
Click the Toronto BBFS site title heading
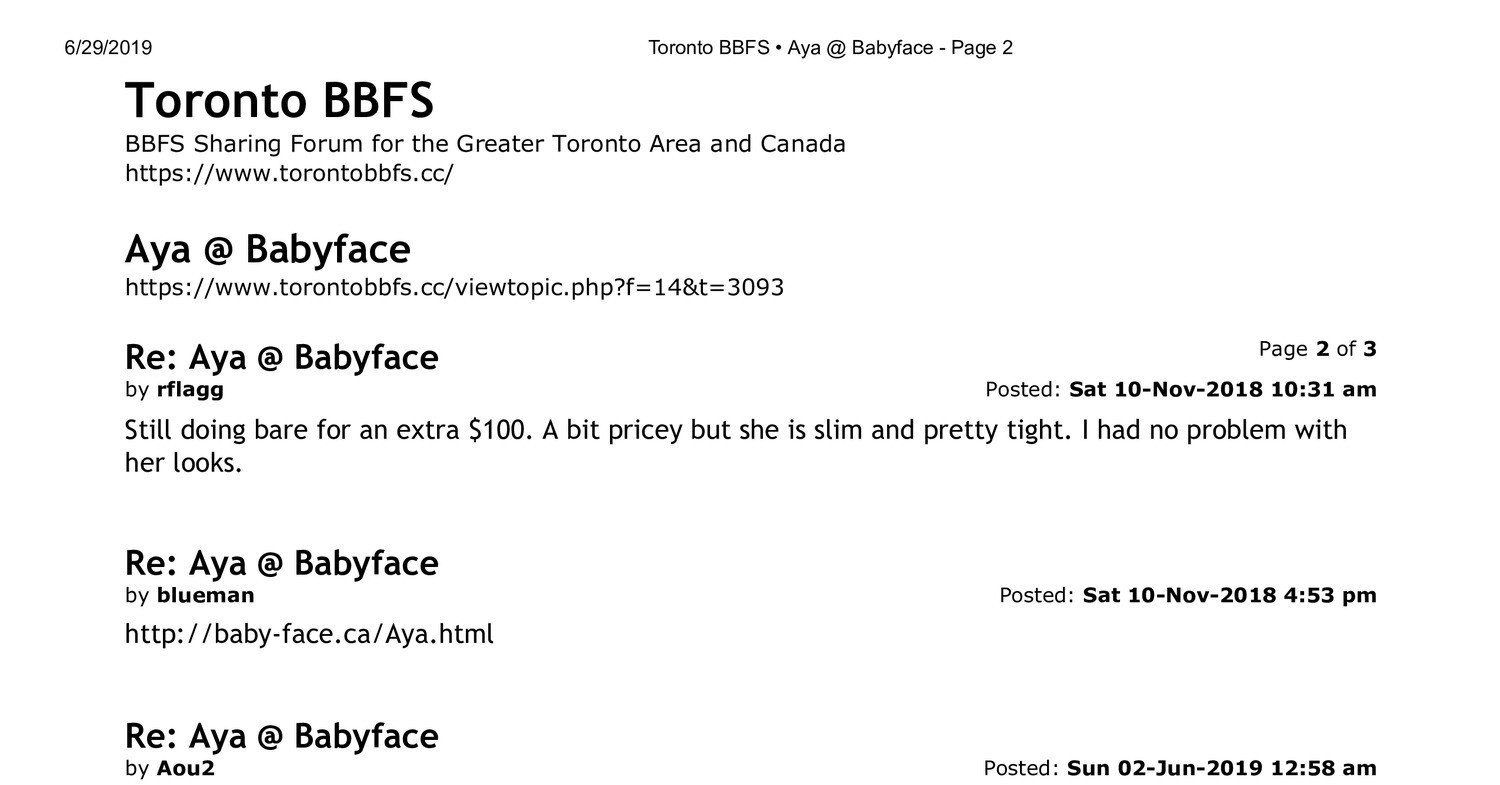[279, 101]
